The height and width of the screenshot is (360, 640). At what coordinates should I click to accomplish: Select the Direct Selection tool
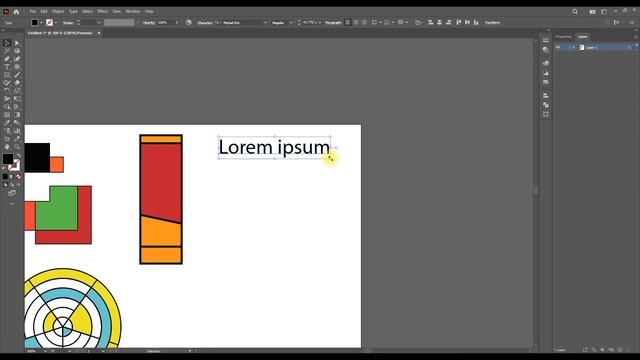point(17,43)
